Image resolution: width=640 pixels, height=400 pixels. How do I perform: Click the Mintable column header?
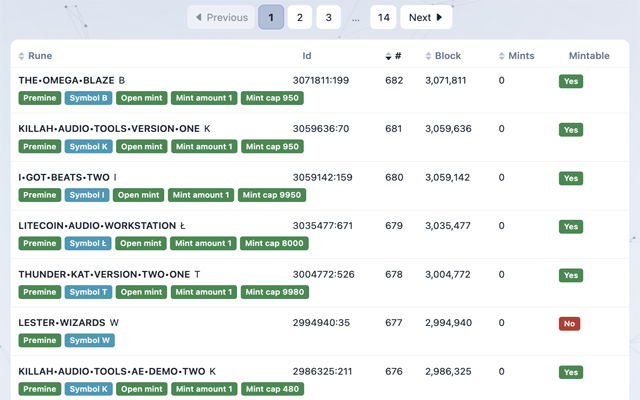point(589,56)
